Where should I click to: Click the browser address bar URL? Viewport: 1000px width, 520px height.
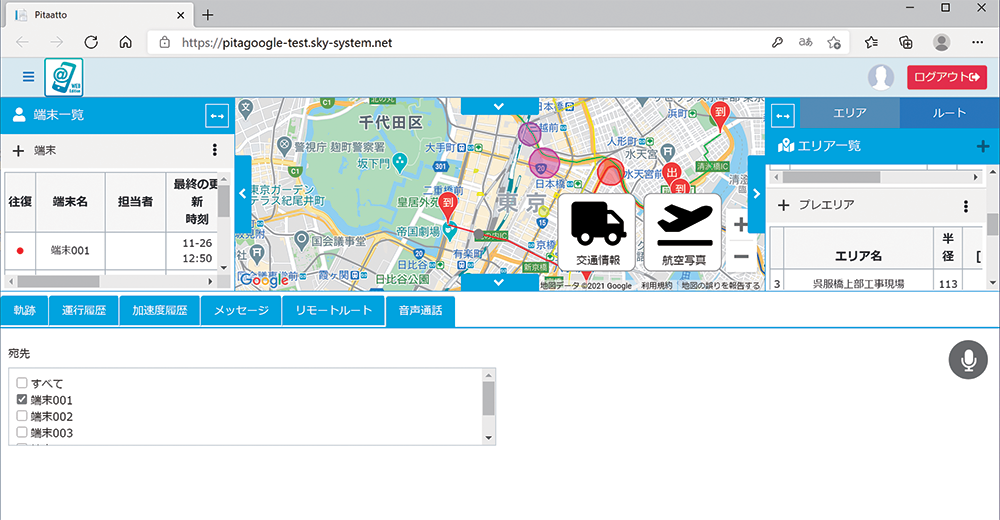point(285,43)
